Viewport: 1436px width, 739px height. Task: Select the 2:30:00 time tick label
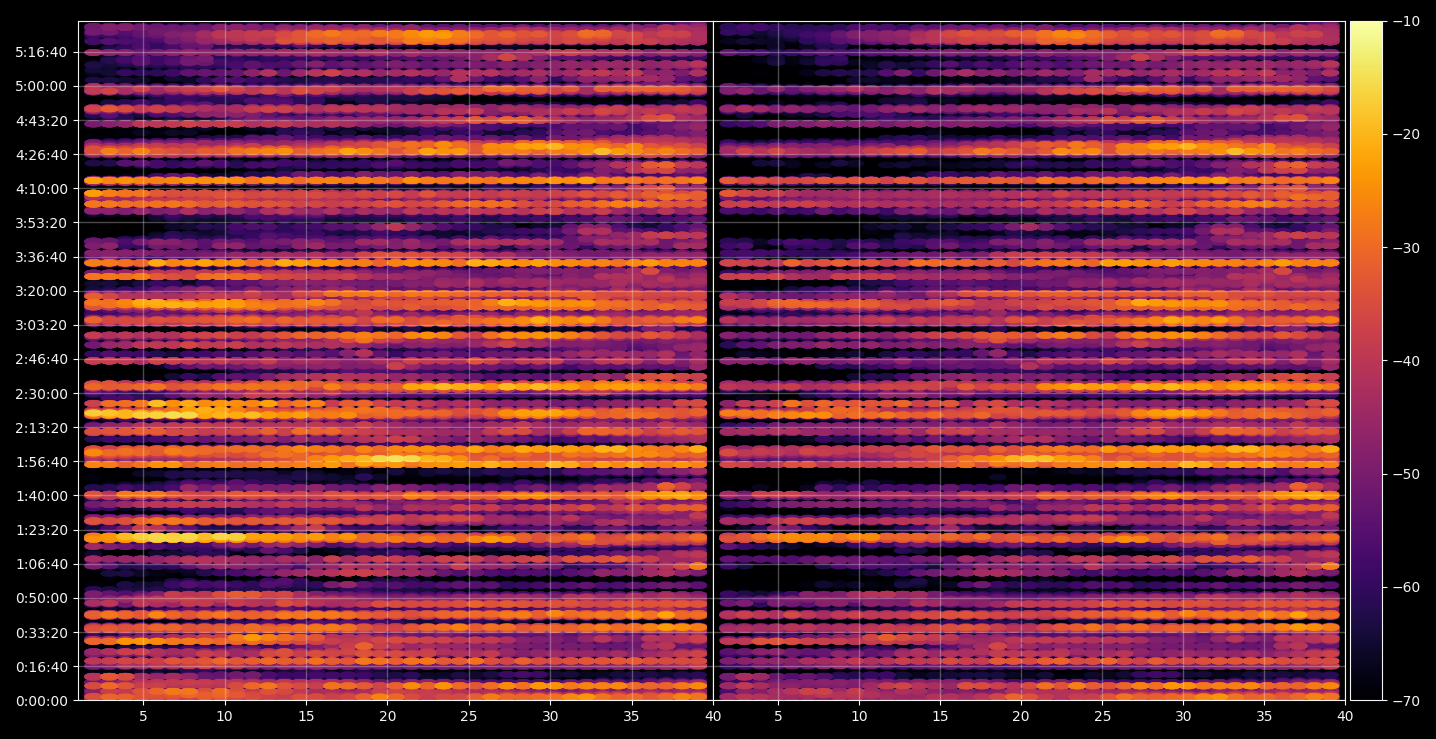(41, 394)
